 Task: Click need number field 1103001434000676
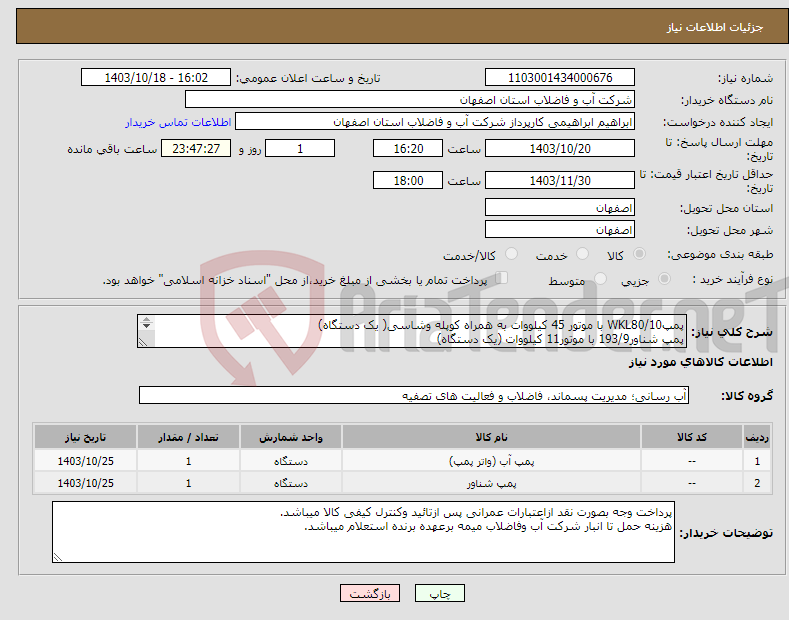click(560, 78)
